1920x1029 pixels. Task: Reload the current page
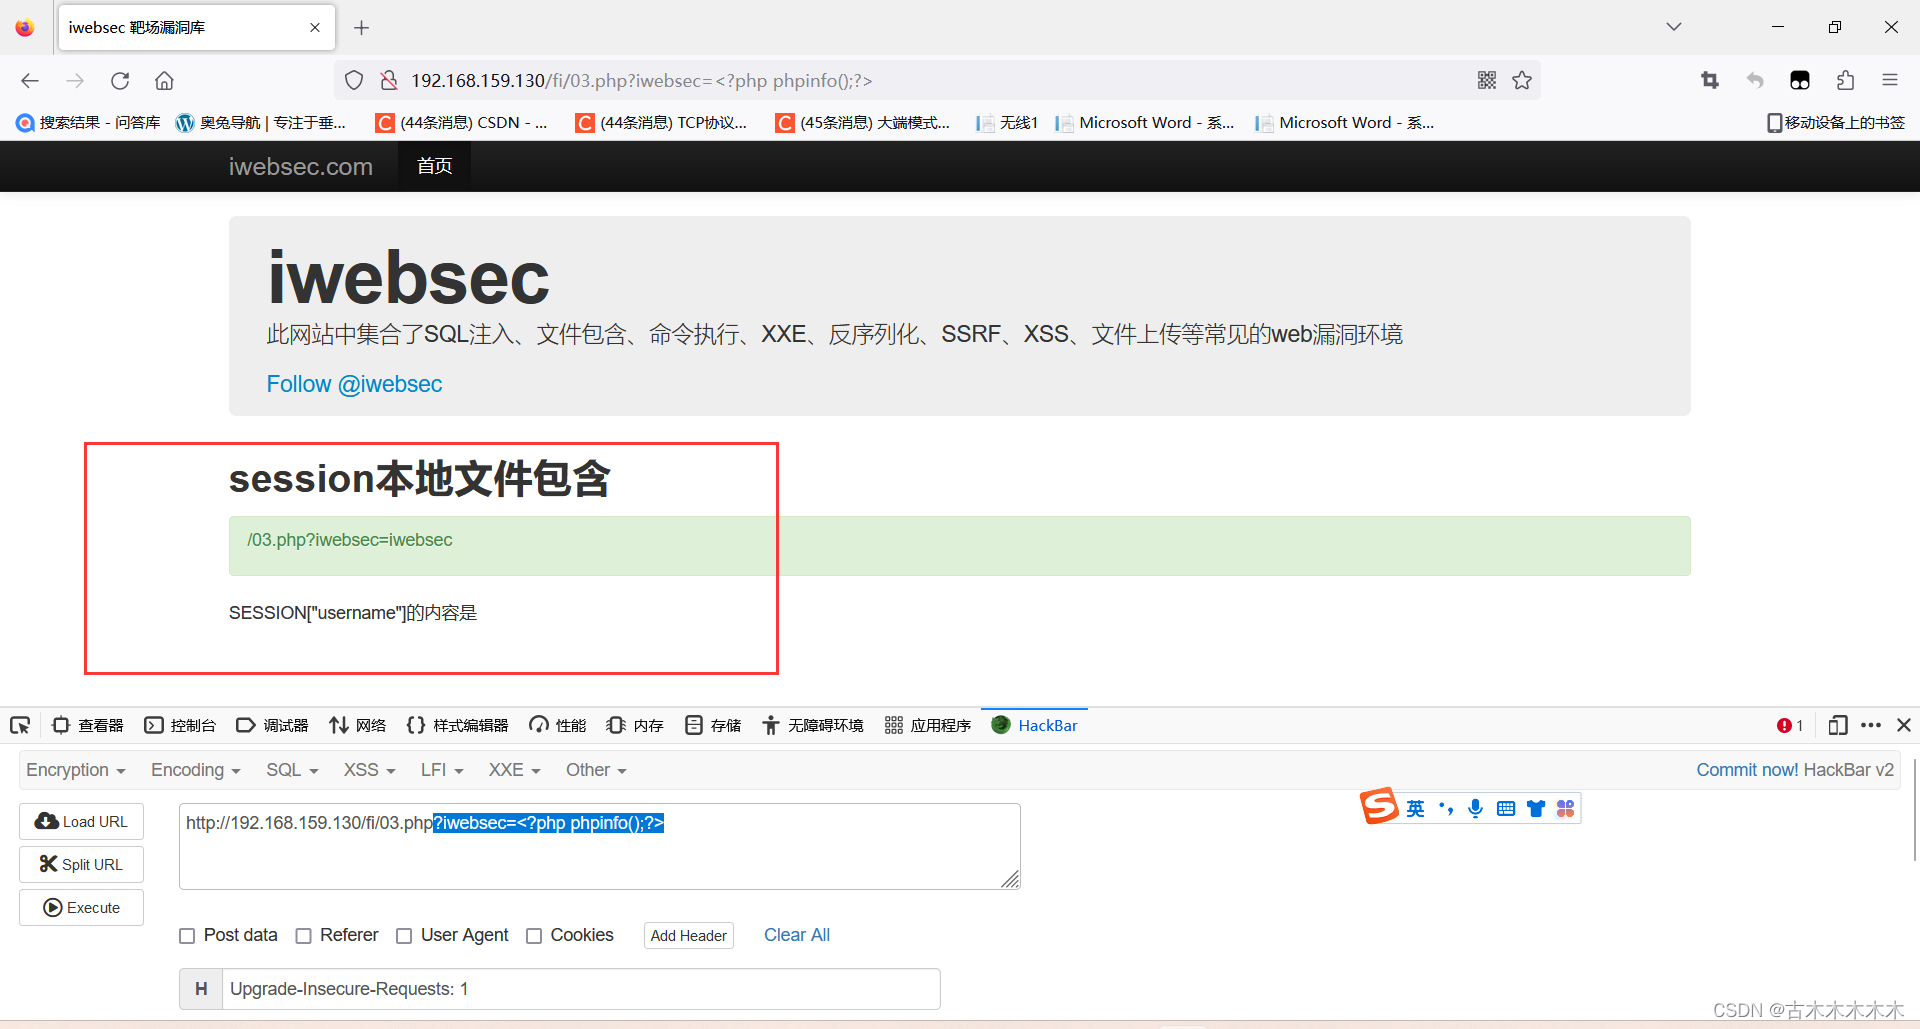click(120, 81)
